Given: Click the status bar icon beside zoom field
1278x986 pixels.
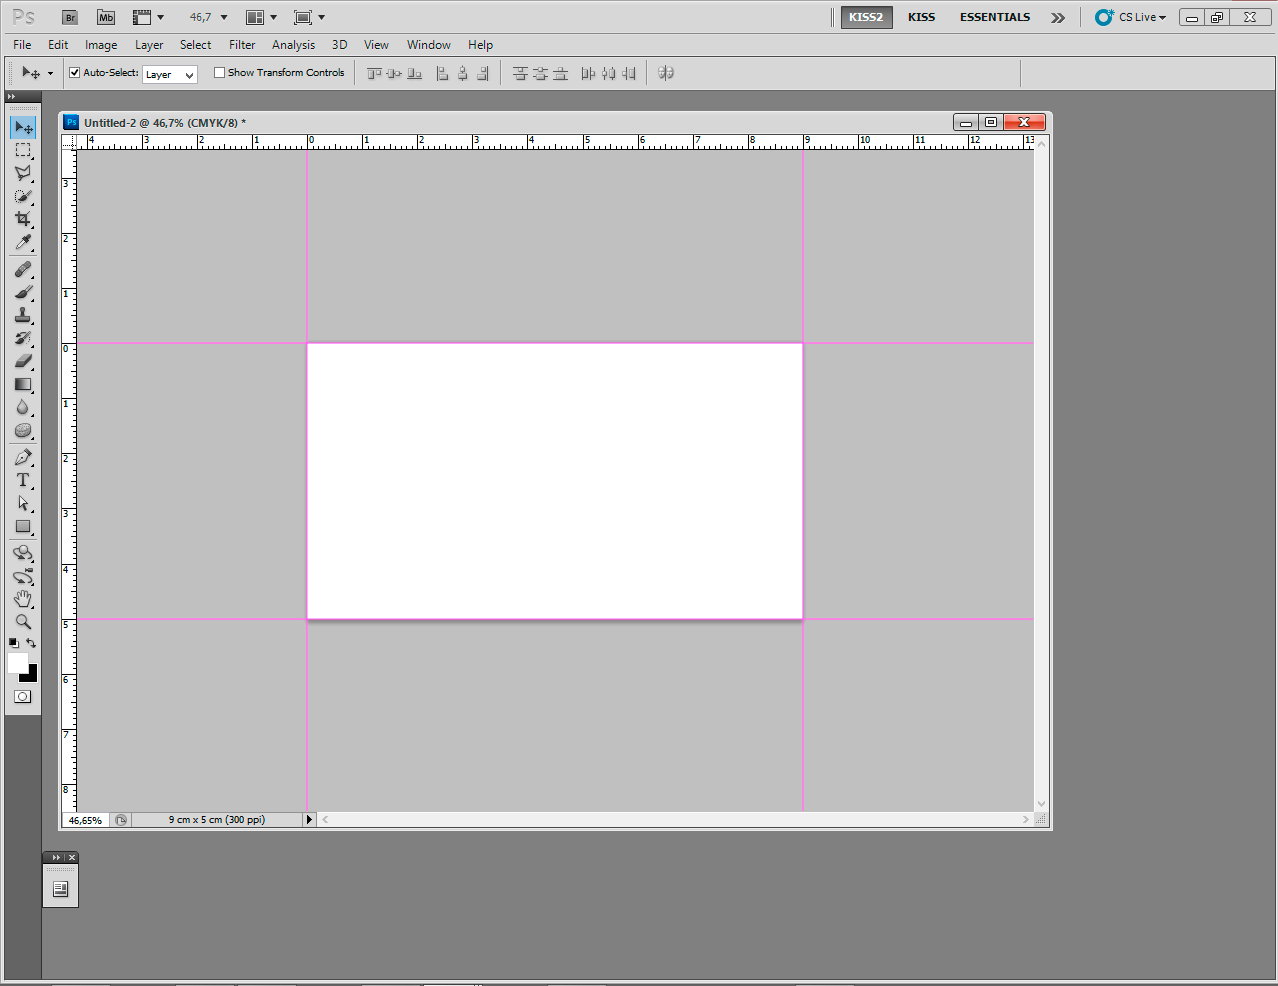Looking at the screenshot, I should tap(121, 820).
